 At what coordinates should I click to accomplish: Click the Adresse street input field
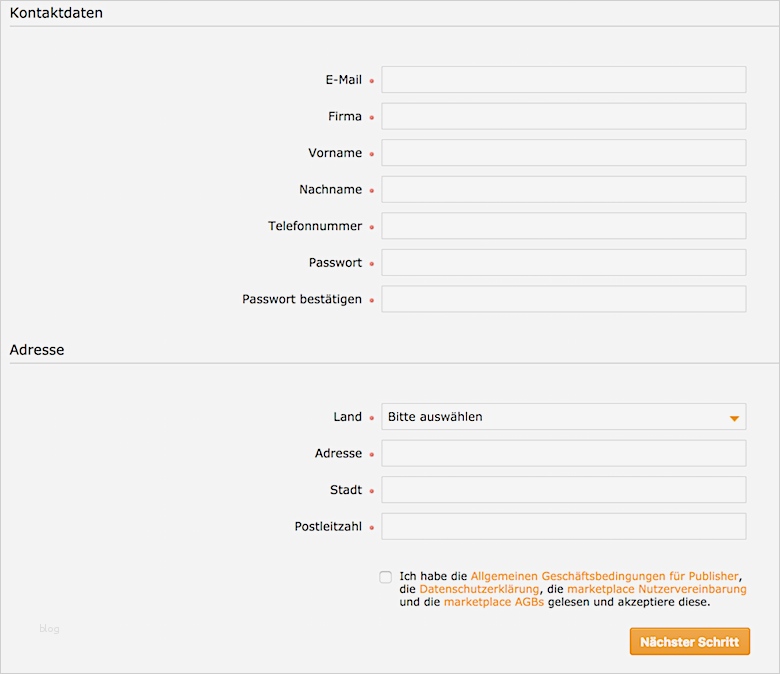563,454
